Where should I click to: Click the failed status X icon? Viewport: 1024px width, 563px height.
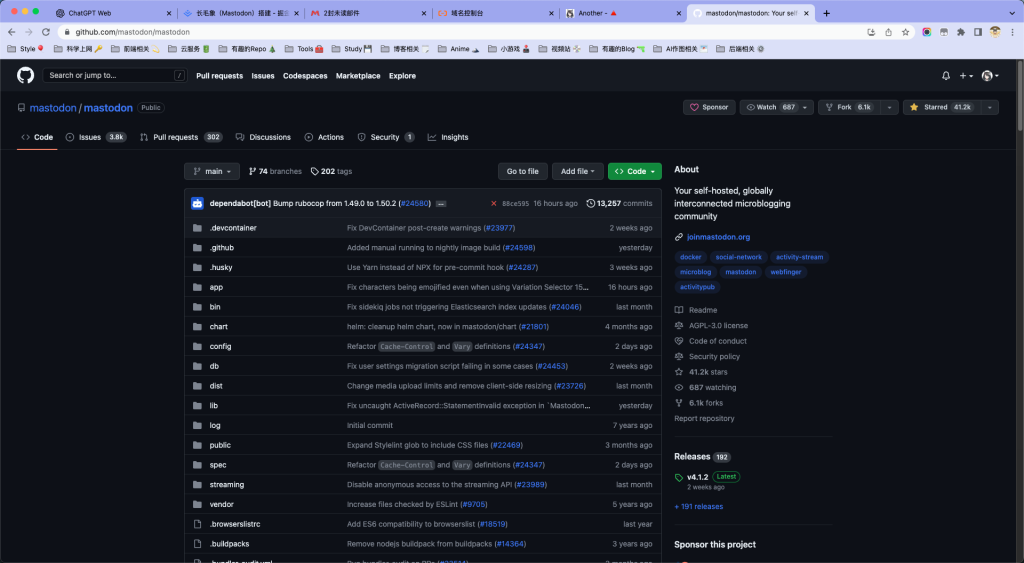coord(493,203)
